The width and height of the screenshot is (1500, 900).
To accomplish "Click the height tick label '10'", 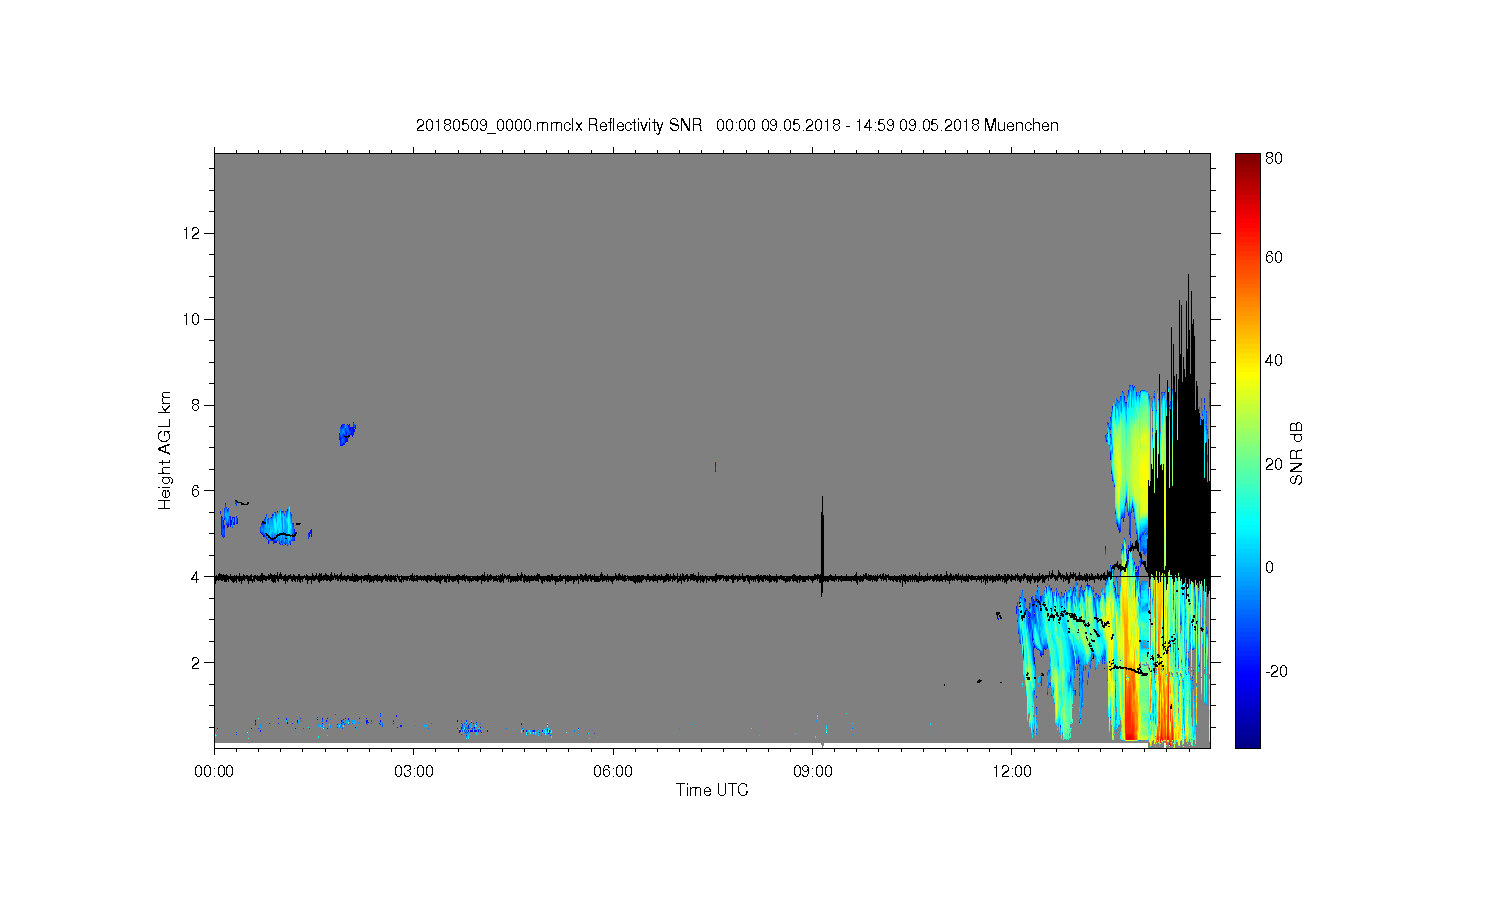I will [x=193, y=319].
